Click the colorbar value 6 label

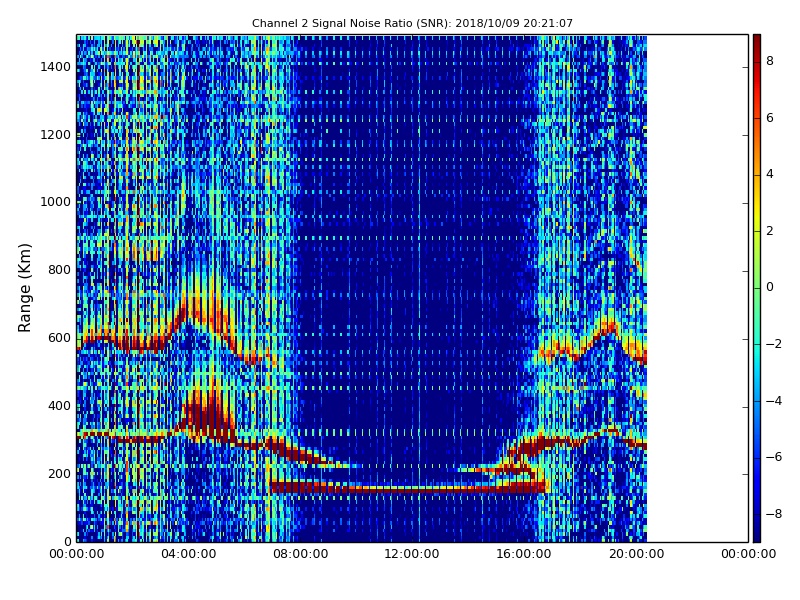[x=770, y=118]
